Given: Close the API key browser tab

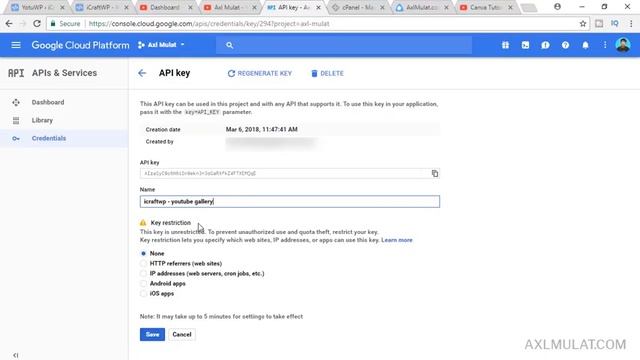Looking at the screenshot, I should [318, 7].
